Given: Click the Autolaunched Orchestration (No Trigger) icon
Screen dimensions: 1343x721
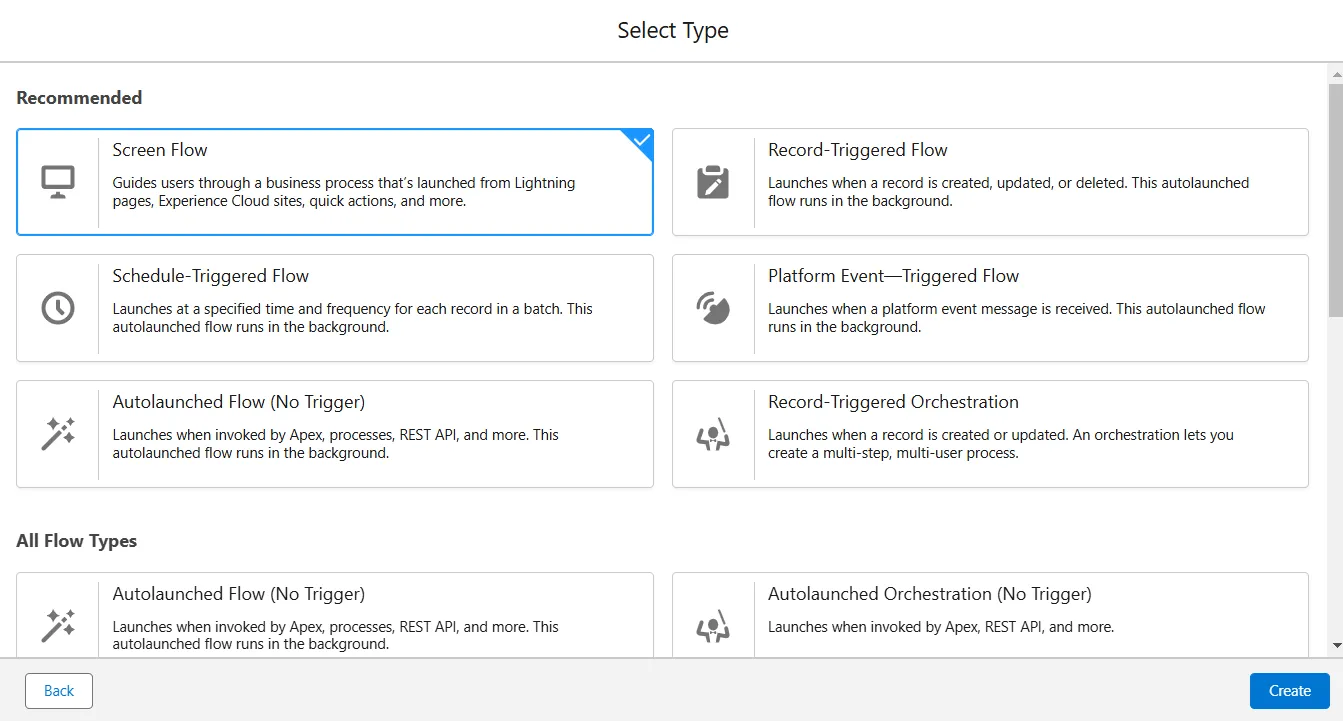Looking at the screenshot, I should [x=713, y=627].
